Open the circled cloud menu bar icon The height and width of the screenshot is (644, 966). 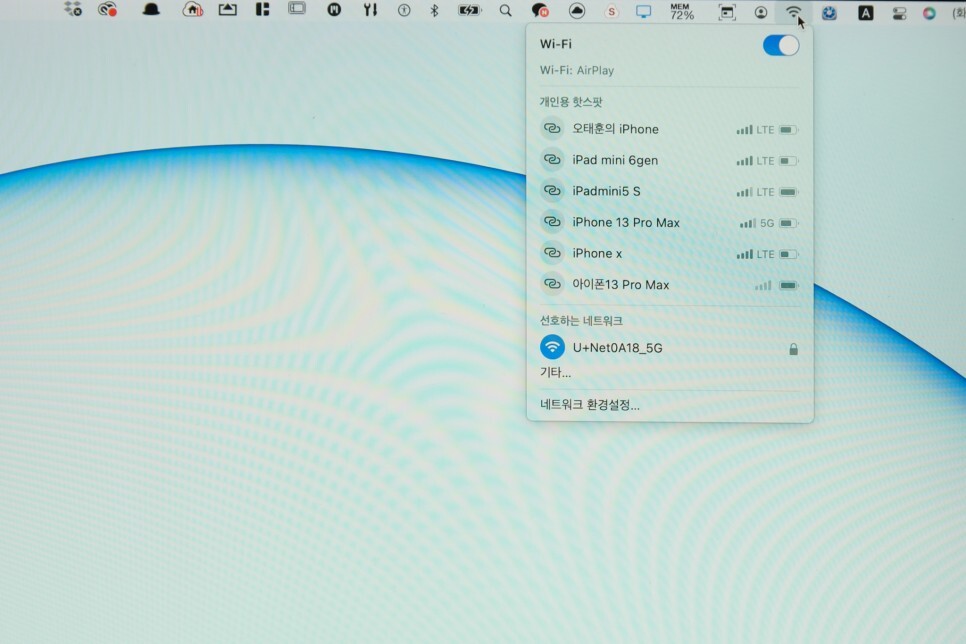point(577,10)
